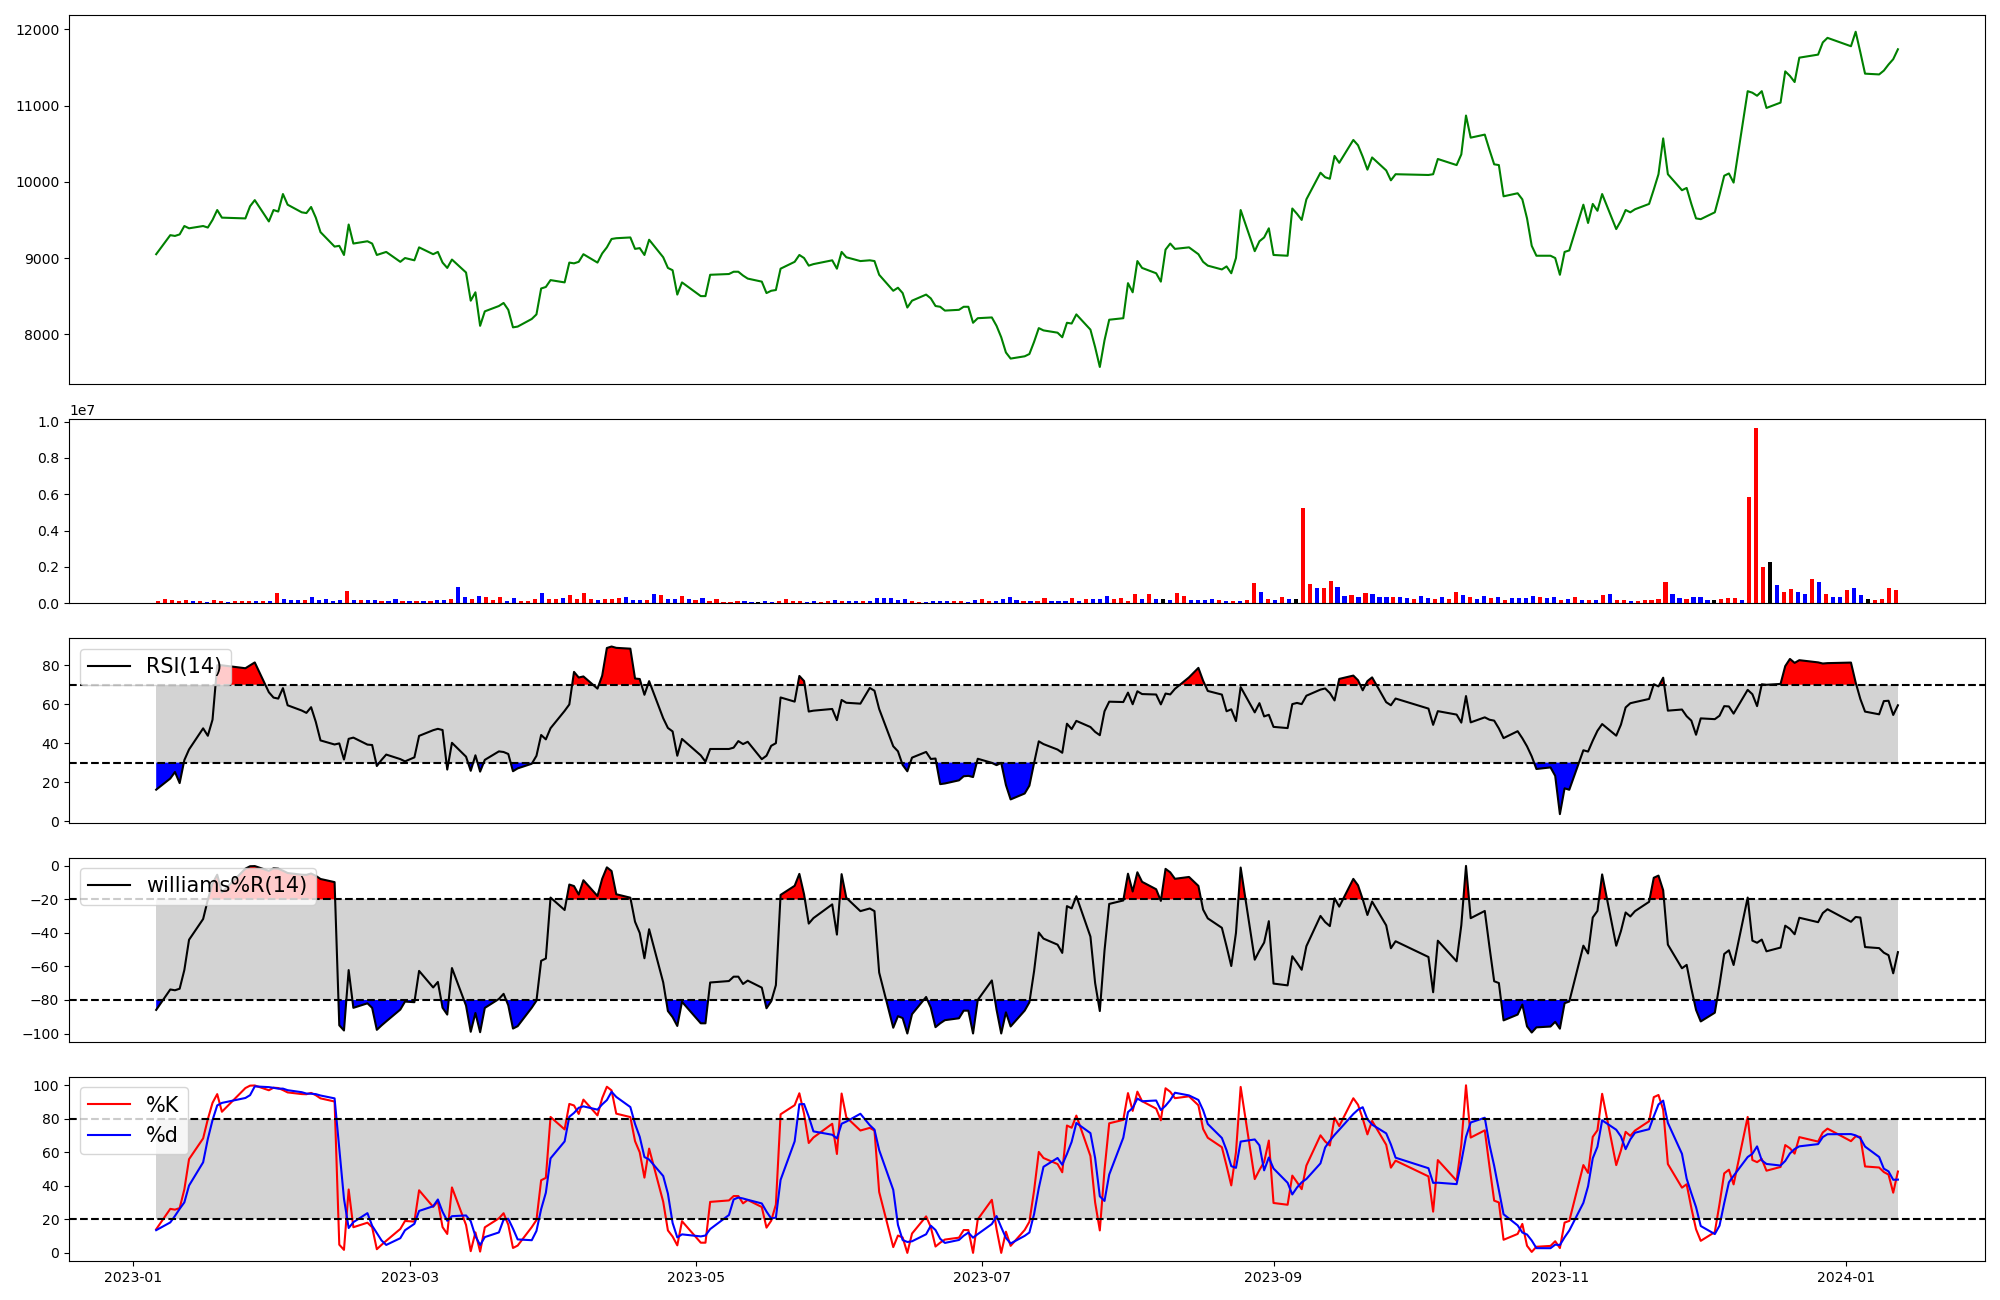Viewport: 2000px width, 1300px height.
Task: Click the 2023-09 x-axis date label
Action: 1274,1277
